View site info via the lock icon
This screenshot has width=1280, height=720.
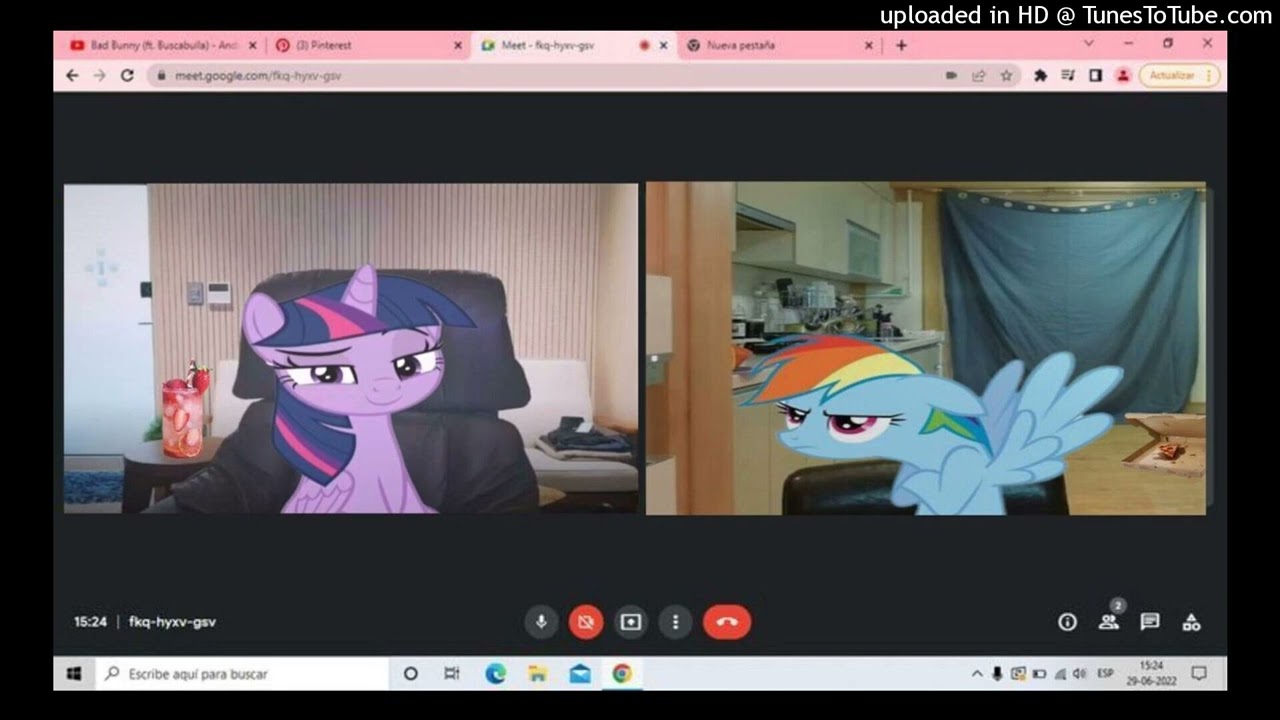[160, 75]
